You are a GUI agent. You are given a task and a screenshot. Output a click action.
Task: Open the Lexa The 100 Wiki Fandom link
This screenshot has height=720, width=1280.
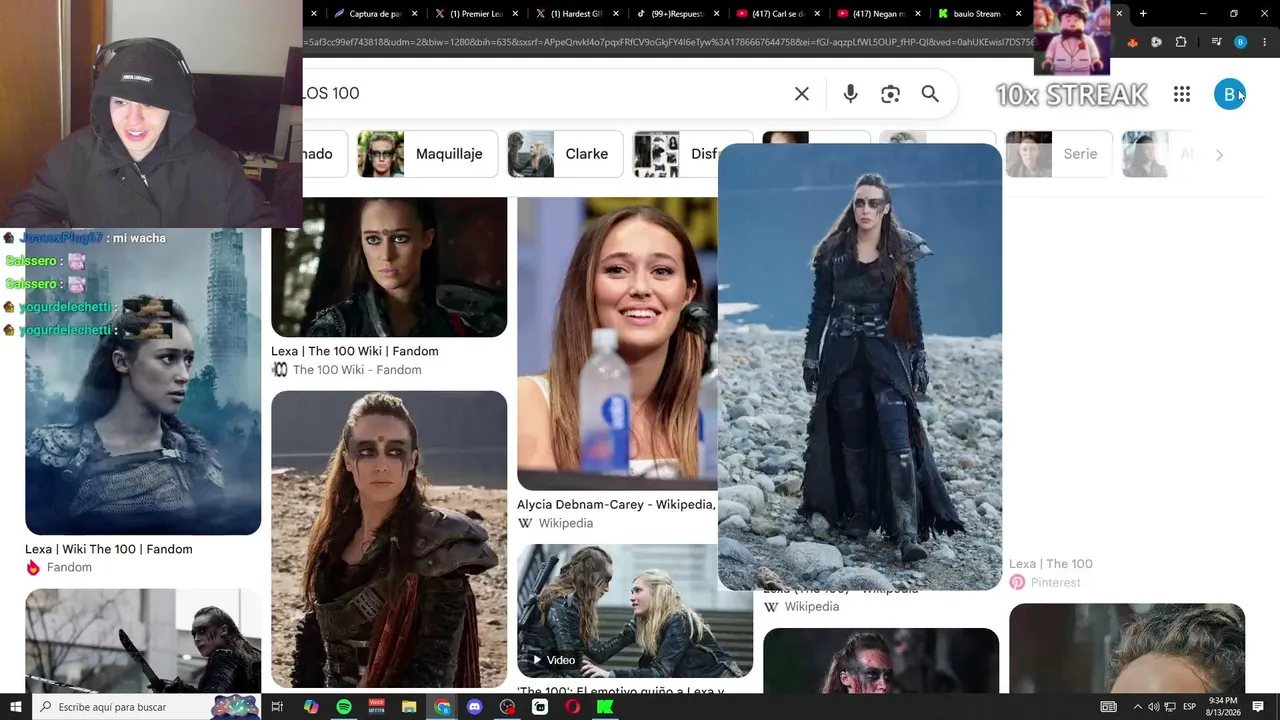pyautogui.click(x=354, y=351)
